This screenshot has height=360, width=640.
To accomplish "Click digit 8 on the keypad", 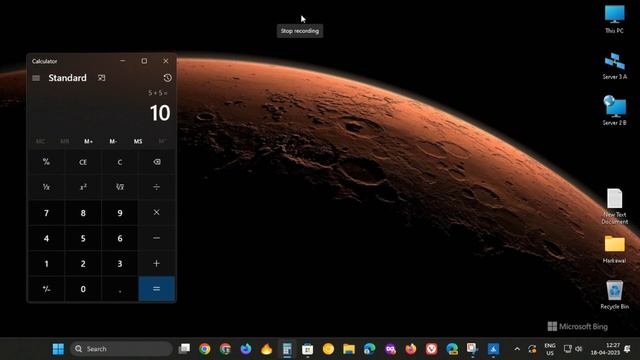I will click(83, 213).
